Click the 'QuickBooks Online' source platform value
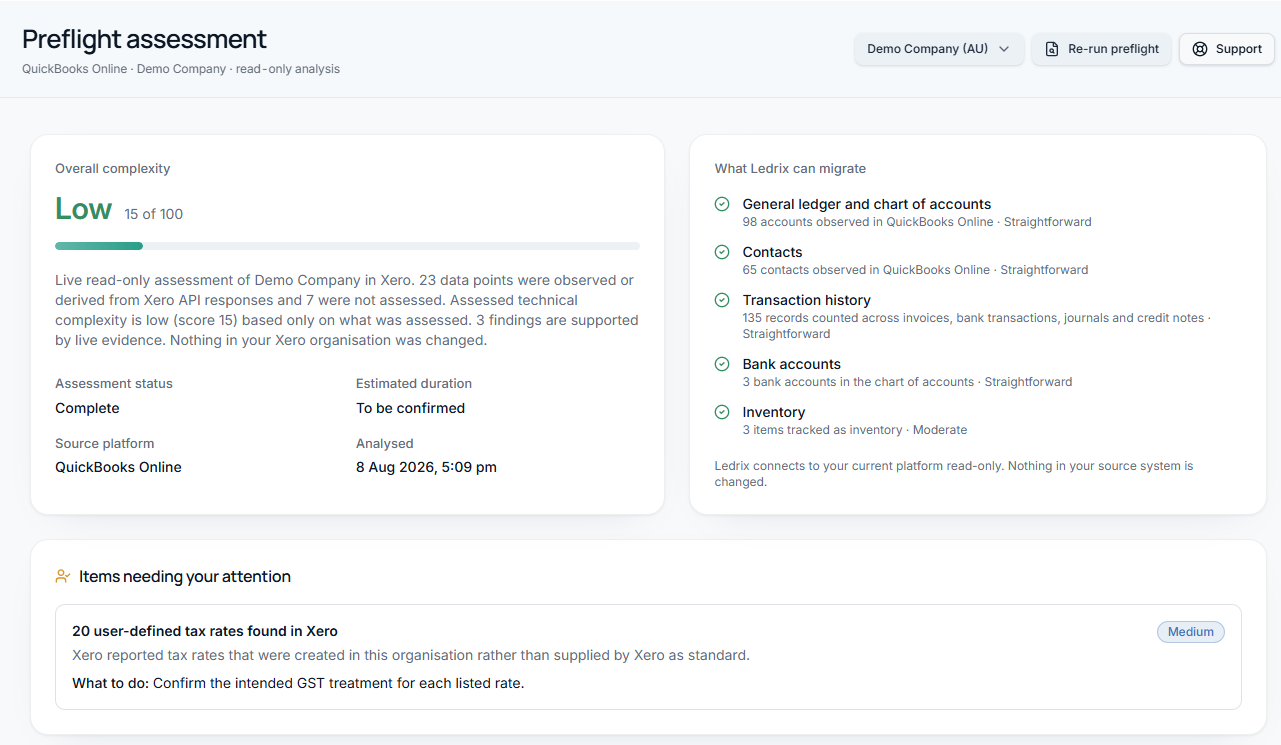Image resolution: width=1281 pixels, height=745 pixels. (118, 467)
